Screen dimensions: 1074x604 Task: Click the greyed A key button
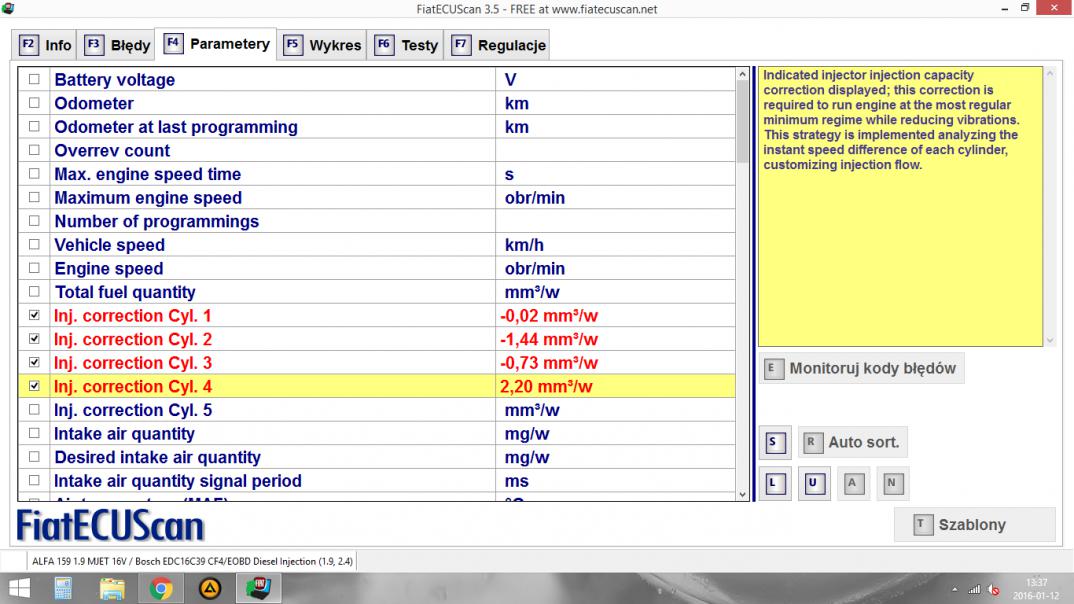(853, 483)
